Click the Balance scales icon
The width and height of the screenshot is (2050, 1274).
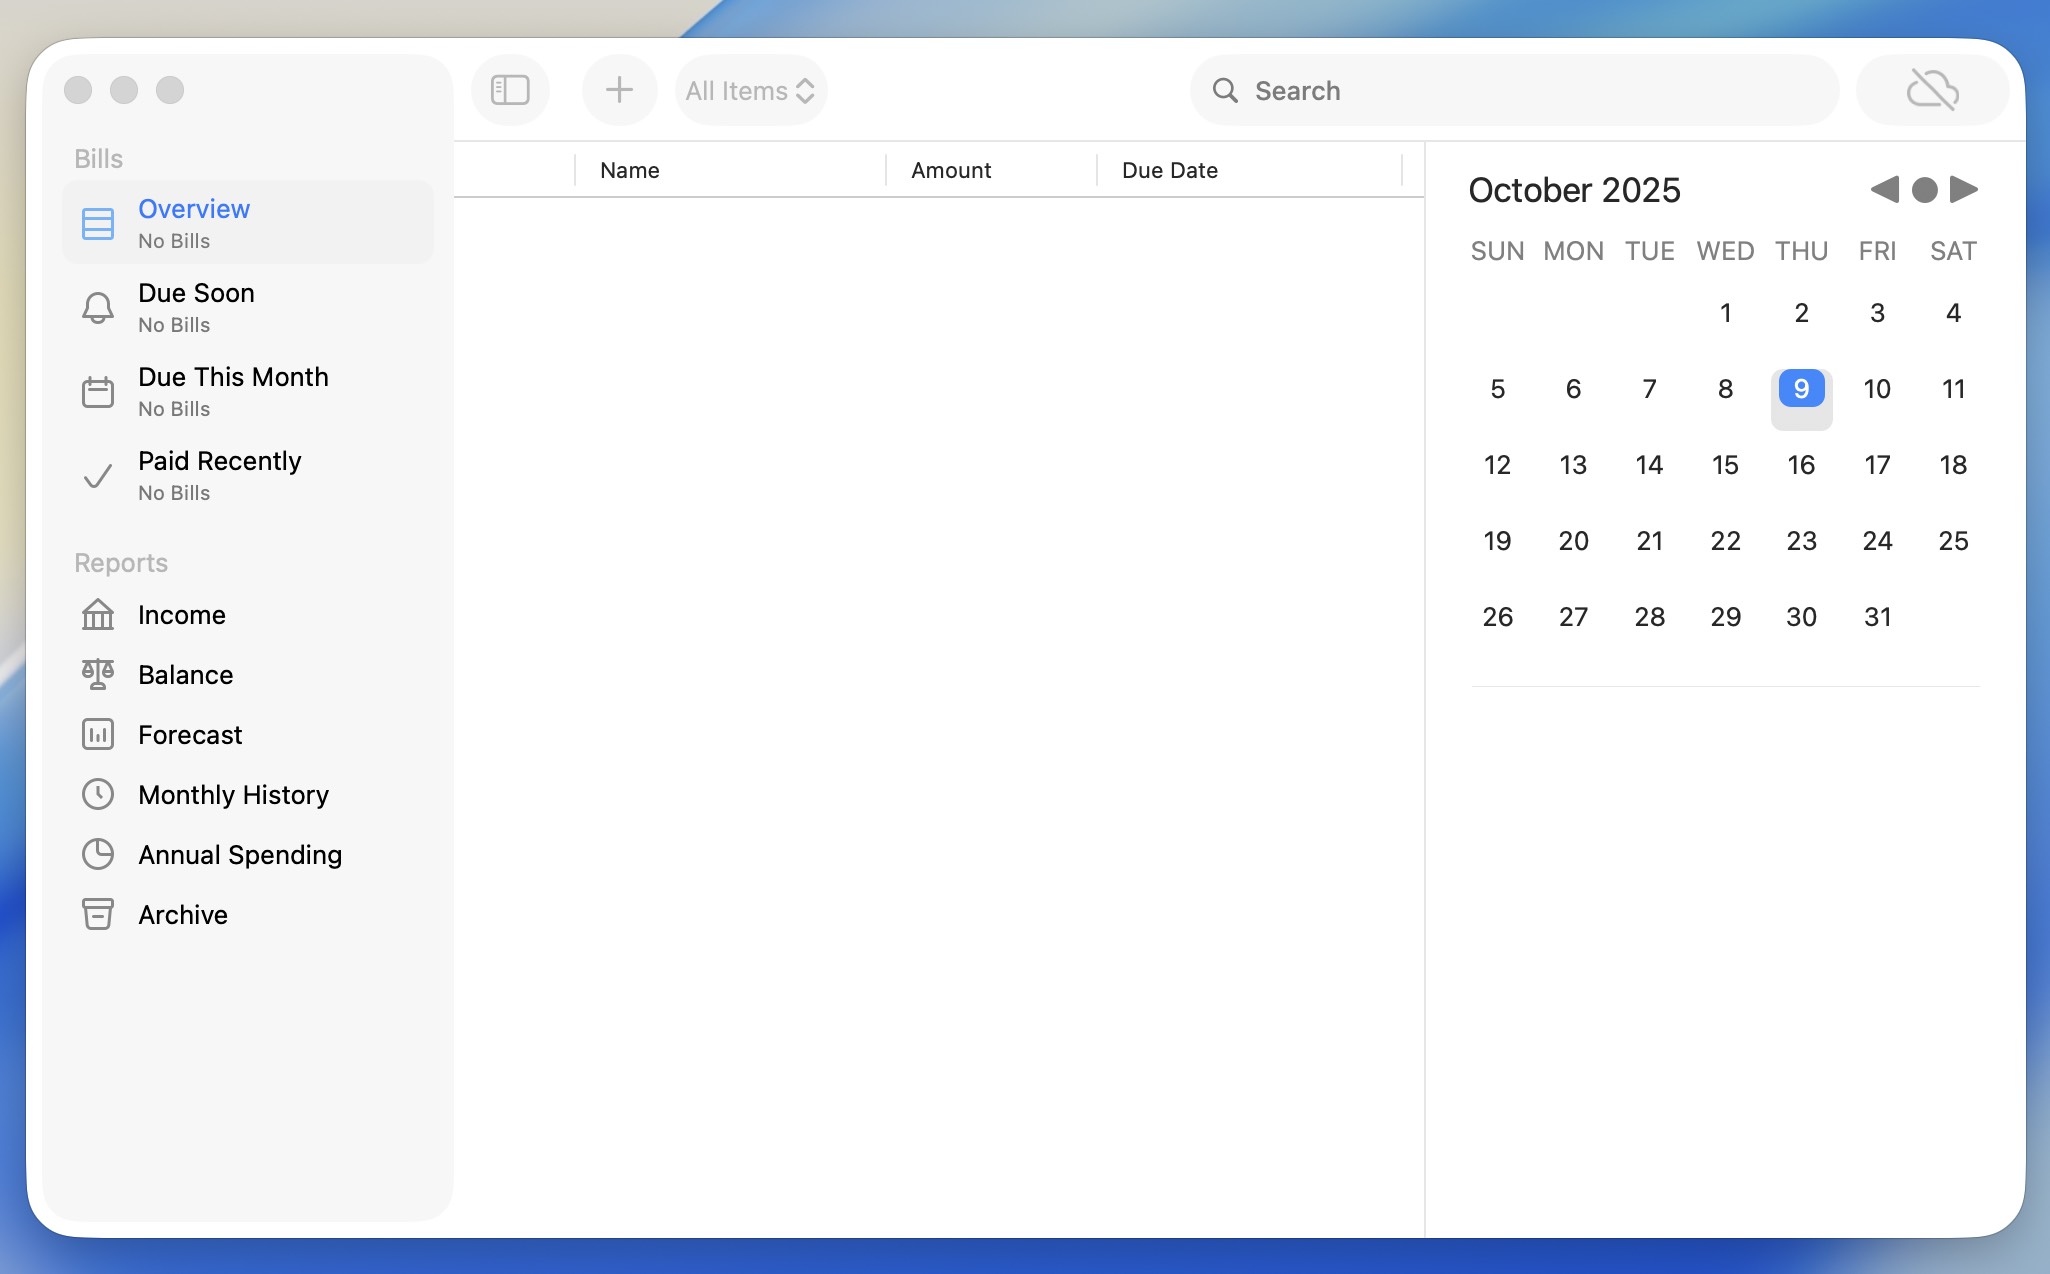pyautogui.click(x=98, y=674)
